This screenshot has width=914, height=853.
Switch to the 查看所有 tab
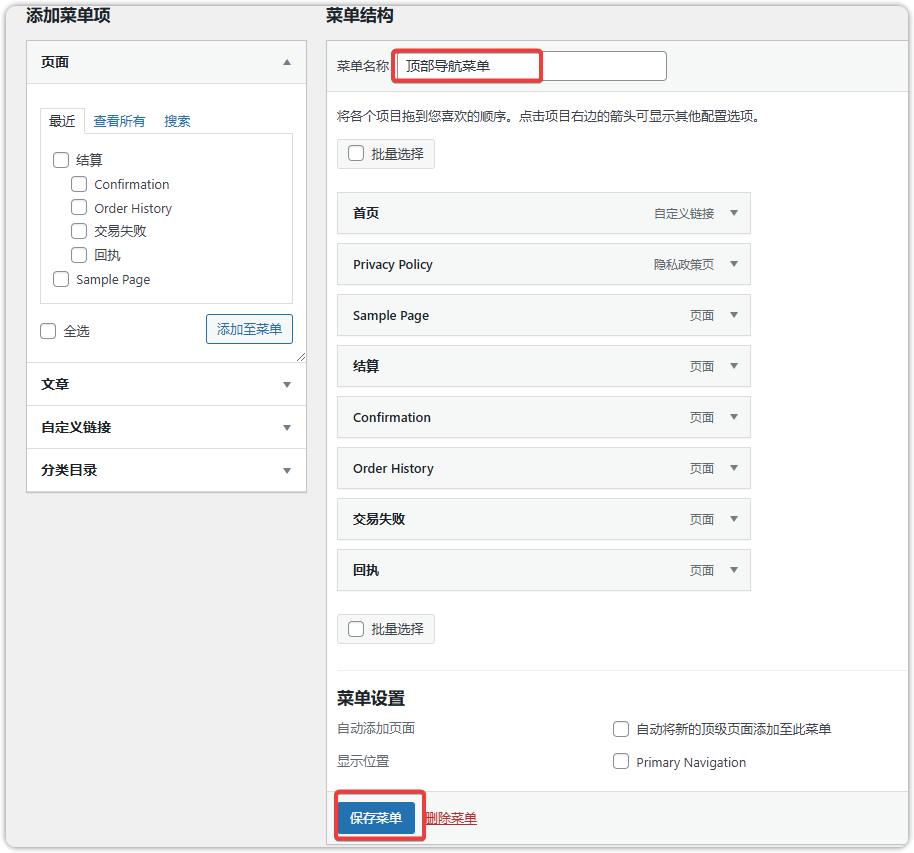(119, 121)
